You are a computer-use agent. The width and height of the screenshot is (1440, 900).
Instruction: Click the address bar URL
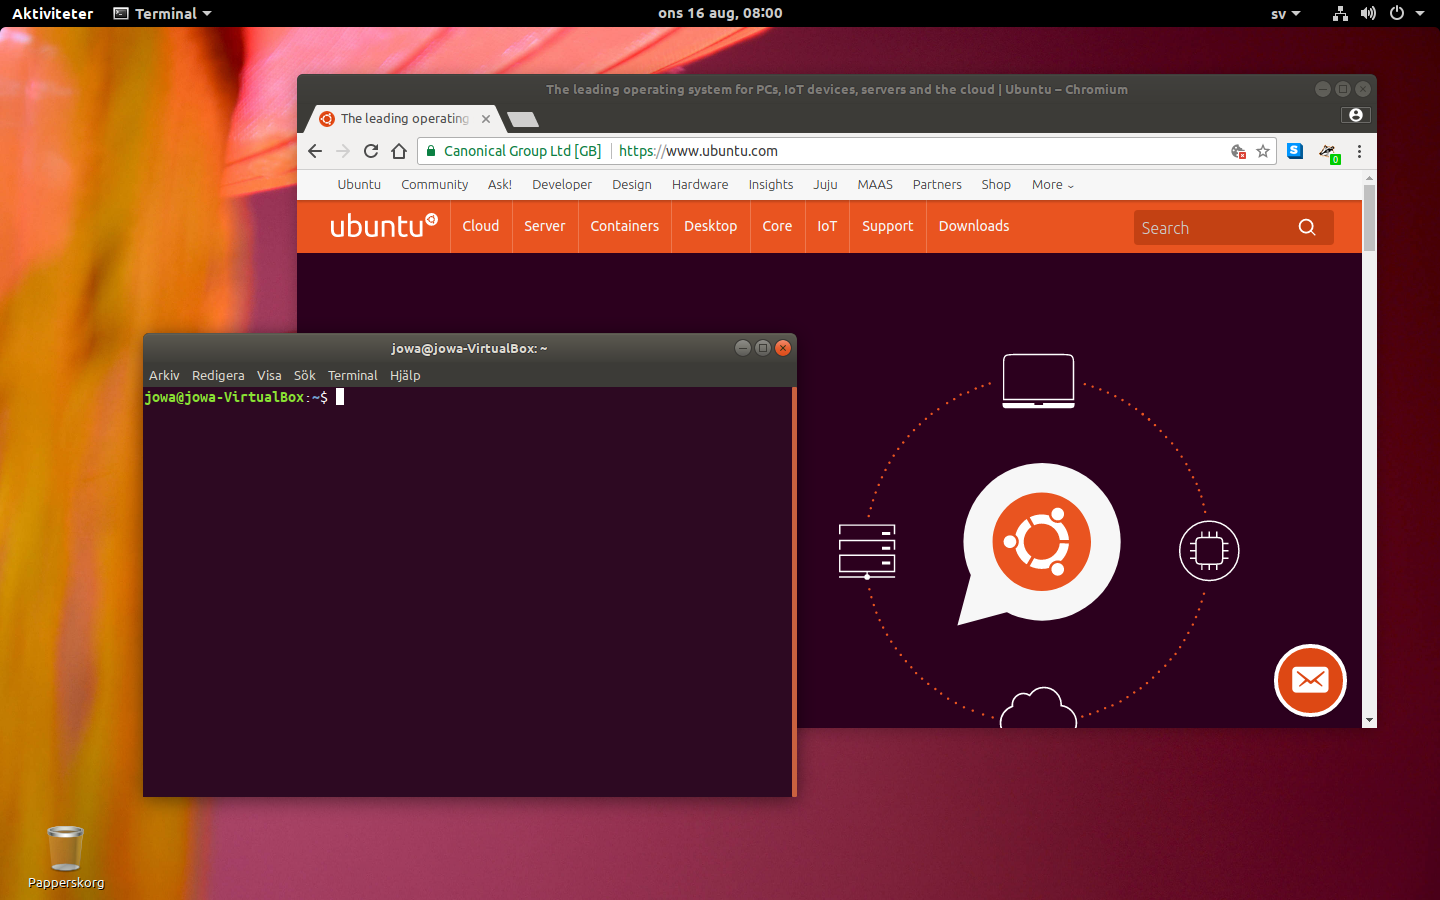point(698,151)
